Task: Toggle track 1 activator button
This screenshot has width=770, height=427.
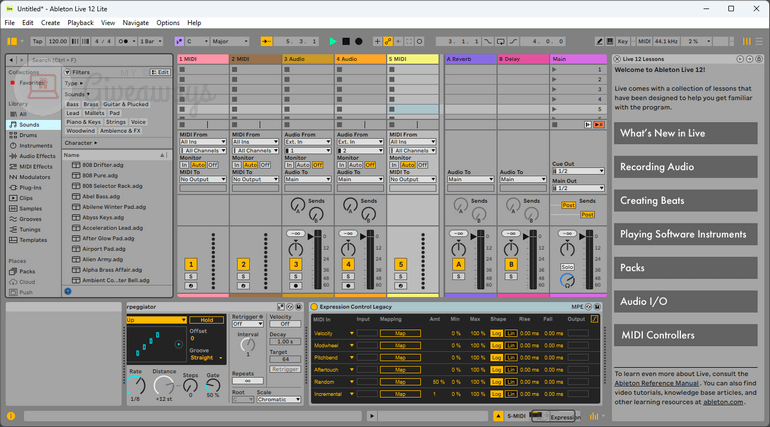Action: pos(191,265)
